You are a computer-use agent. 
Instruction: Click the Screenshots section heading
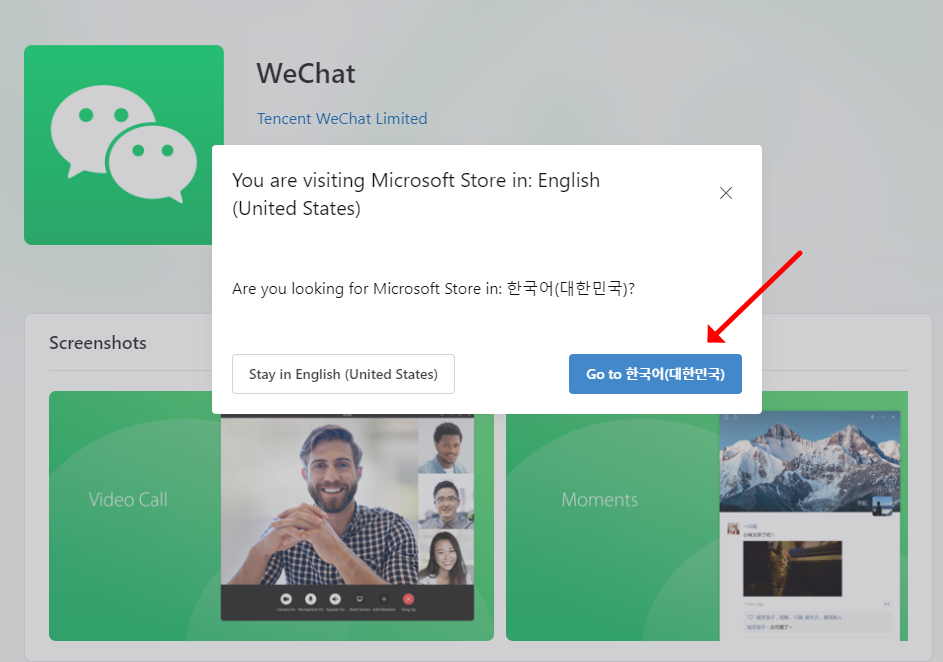click(98, 343)
